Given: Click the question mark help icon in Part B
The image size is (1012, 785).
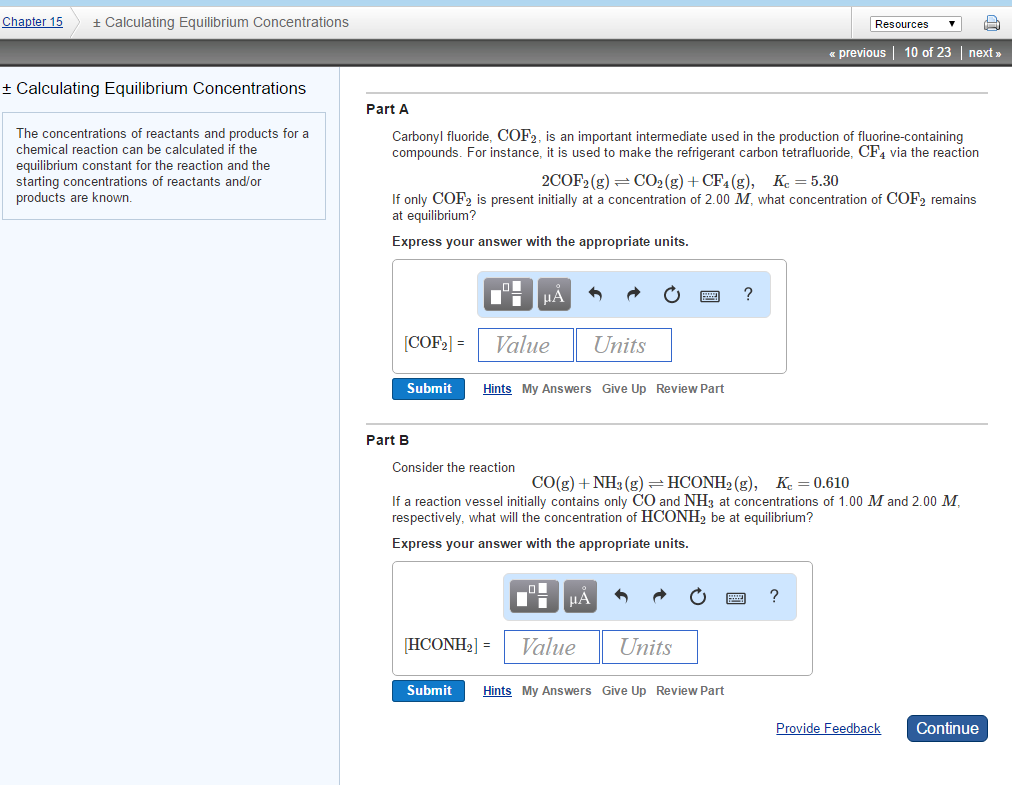Looking at the screenshot, I should (x=774, y=596).
